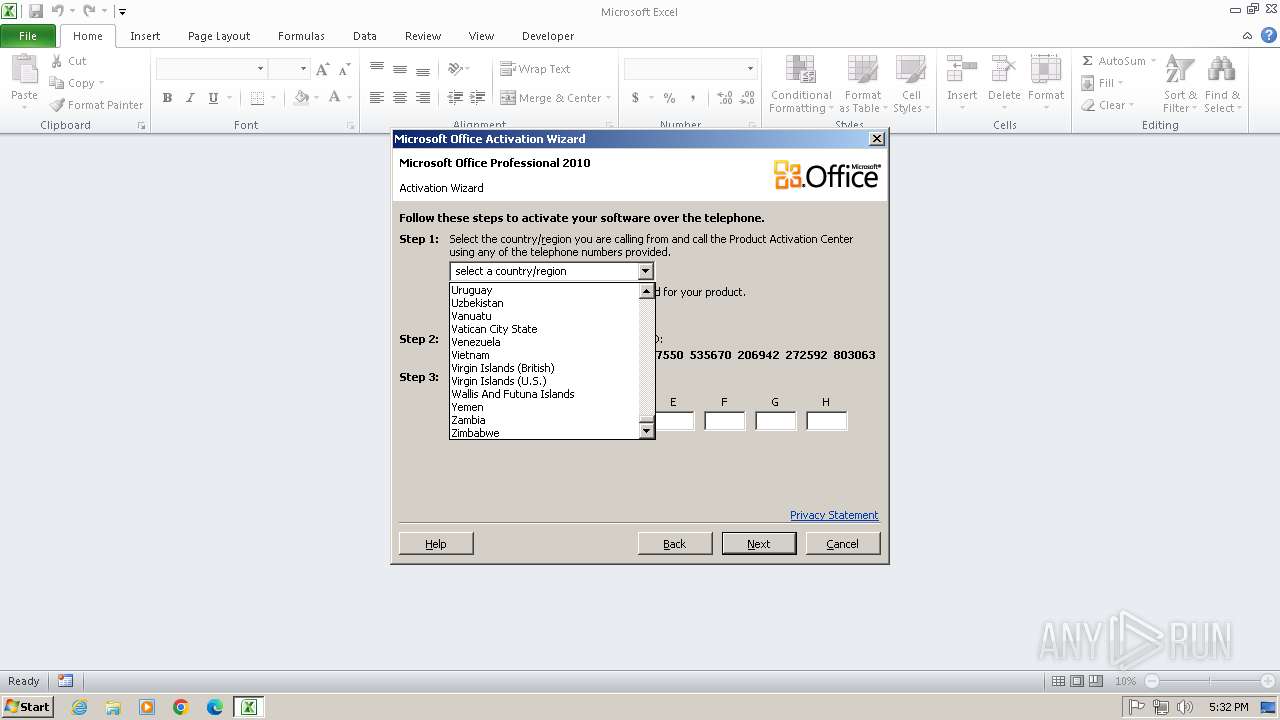Select Zimbabwe from country list
The image size is (1280, 720).
(x=475, y=433)
